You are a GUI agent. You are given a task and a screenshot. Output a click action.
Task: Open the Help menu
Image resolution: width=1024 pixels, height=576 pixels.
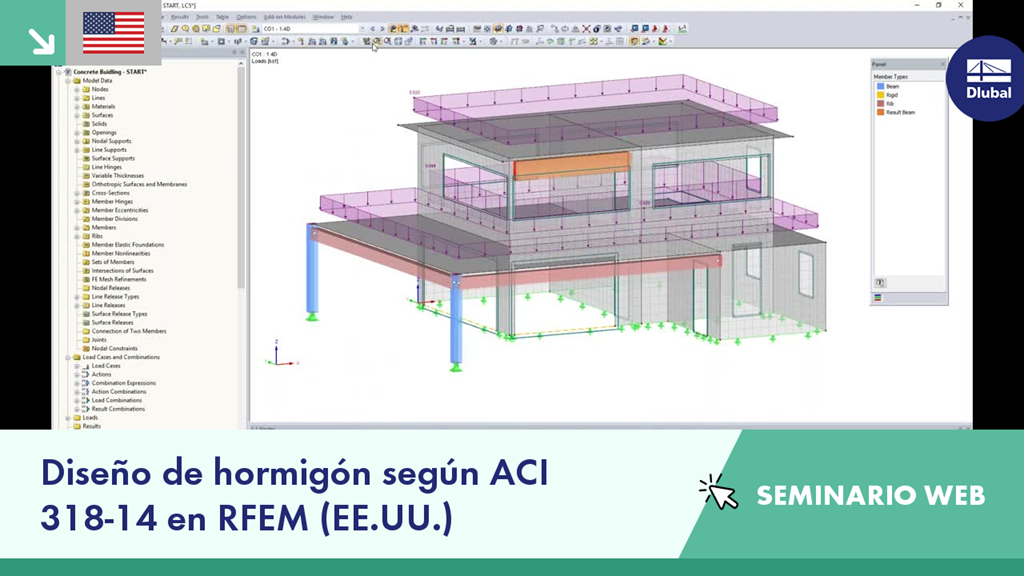point(347,17)
